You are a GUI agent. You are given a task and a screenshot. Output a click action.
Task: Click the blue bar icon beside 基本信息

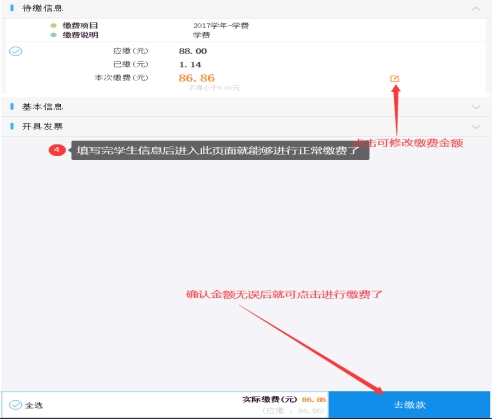[12, 107]
